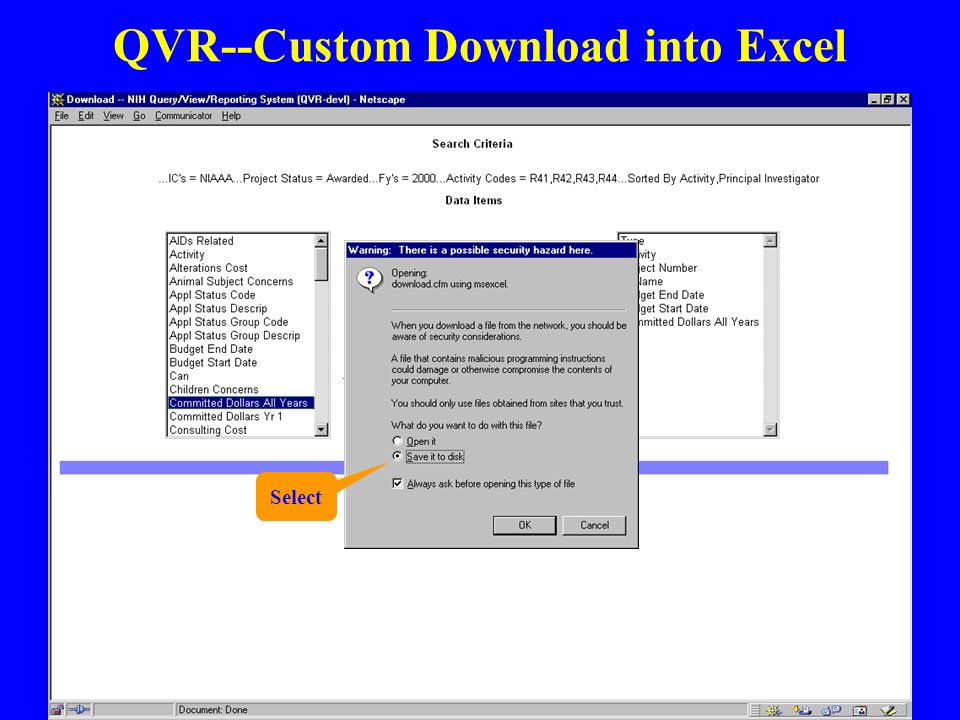Click down arrow of right selected items list

[x=771, y=430]
